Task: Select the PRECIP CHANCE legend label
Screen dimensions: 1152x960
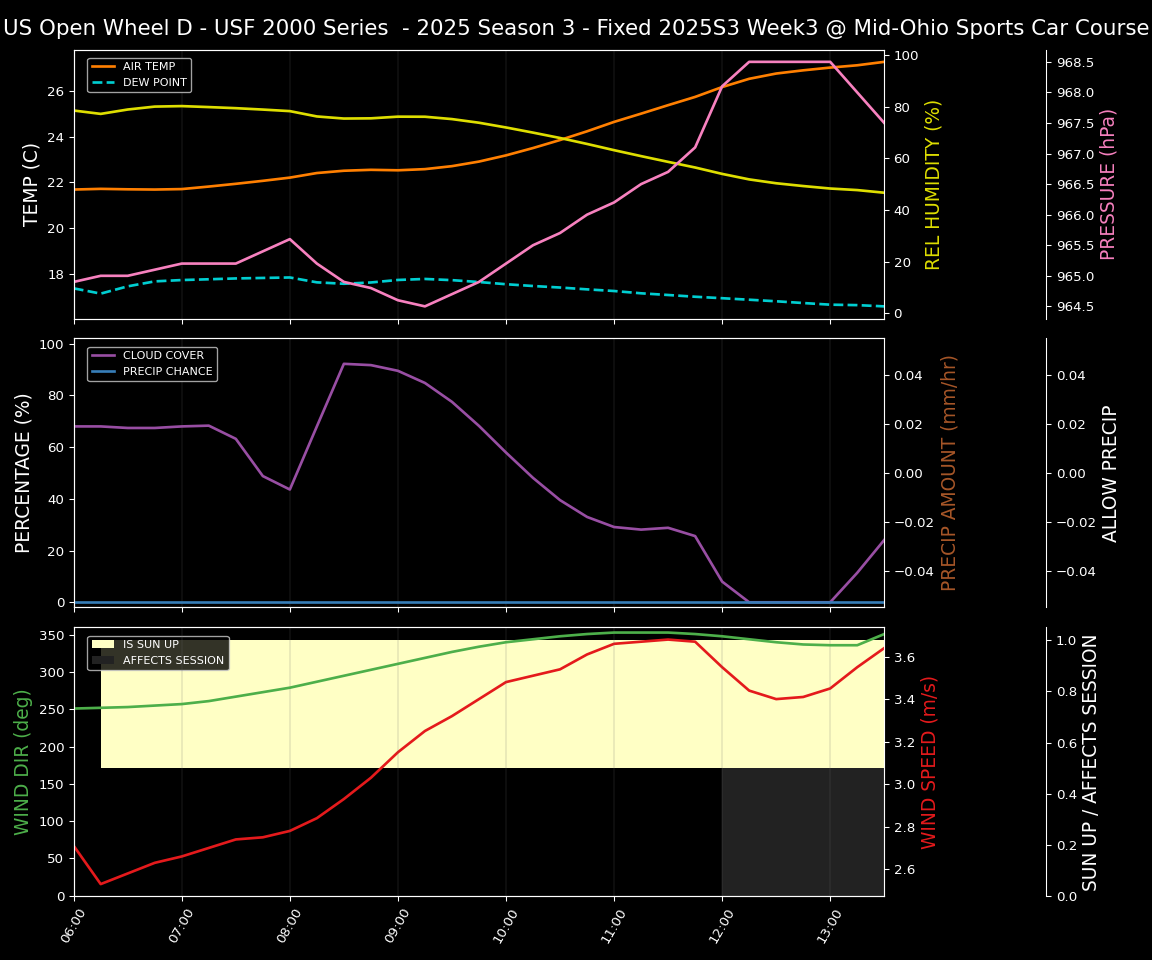Action: 168,371
